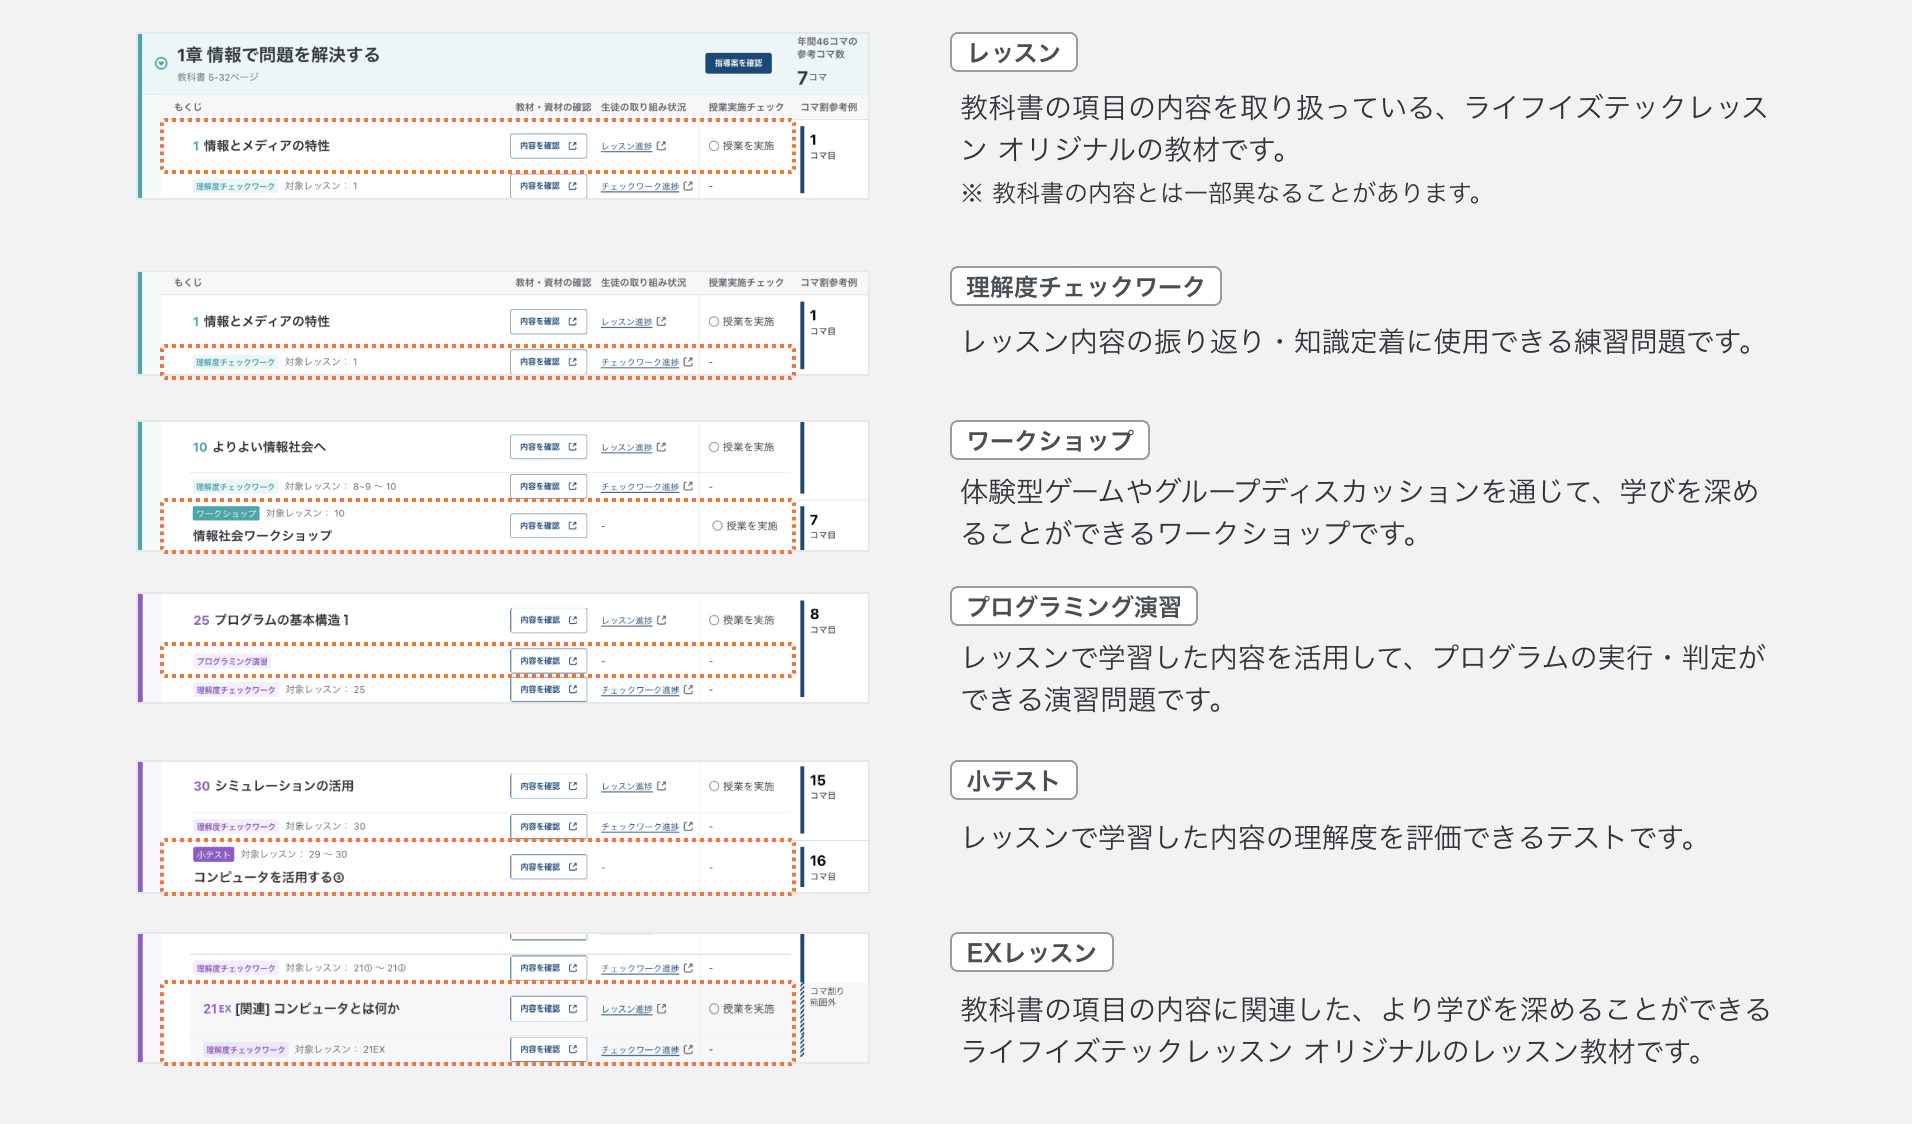Open レッスン進捗 link for 21EX コンピュータとは何か

click(x=626, y=1009)
